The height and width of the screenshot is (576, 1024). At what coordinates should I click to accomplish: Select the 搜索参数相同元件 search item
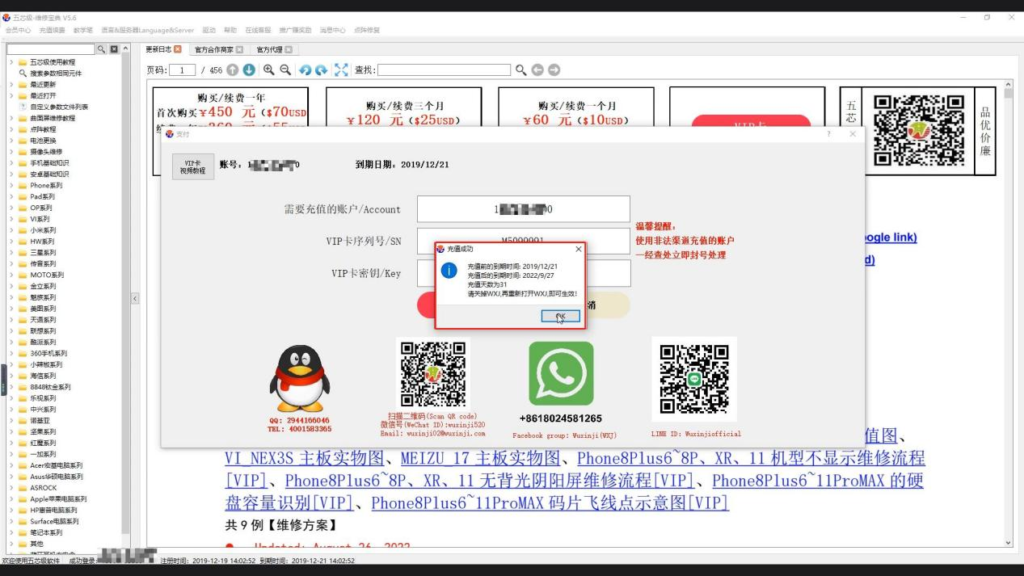56,73
